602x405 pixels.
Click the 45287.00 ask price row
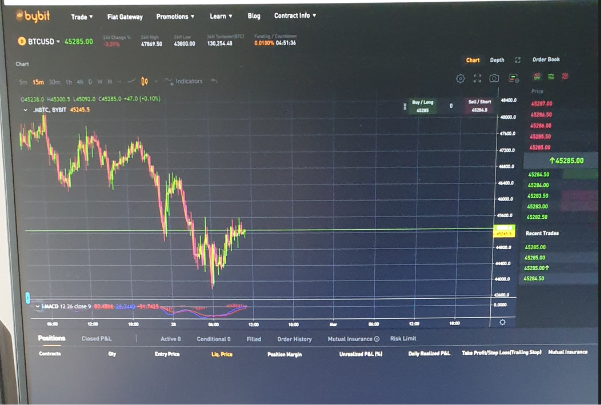point(541,104)
